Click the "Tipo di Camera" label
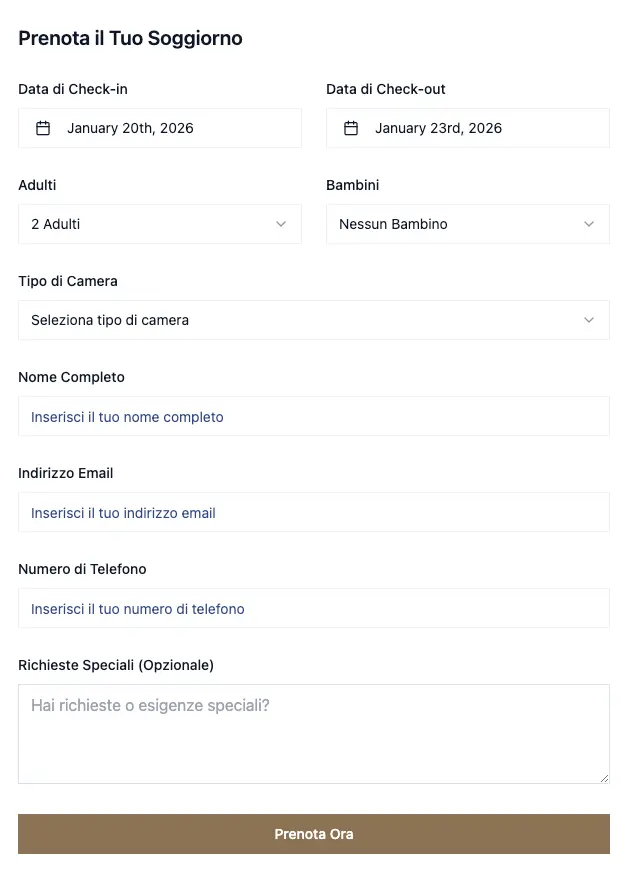 pyautogui.click(x=68, y=281)
